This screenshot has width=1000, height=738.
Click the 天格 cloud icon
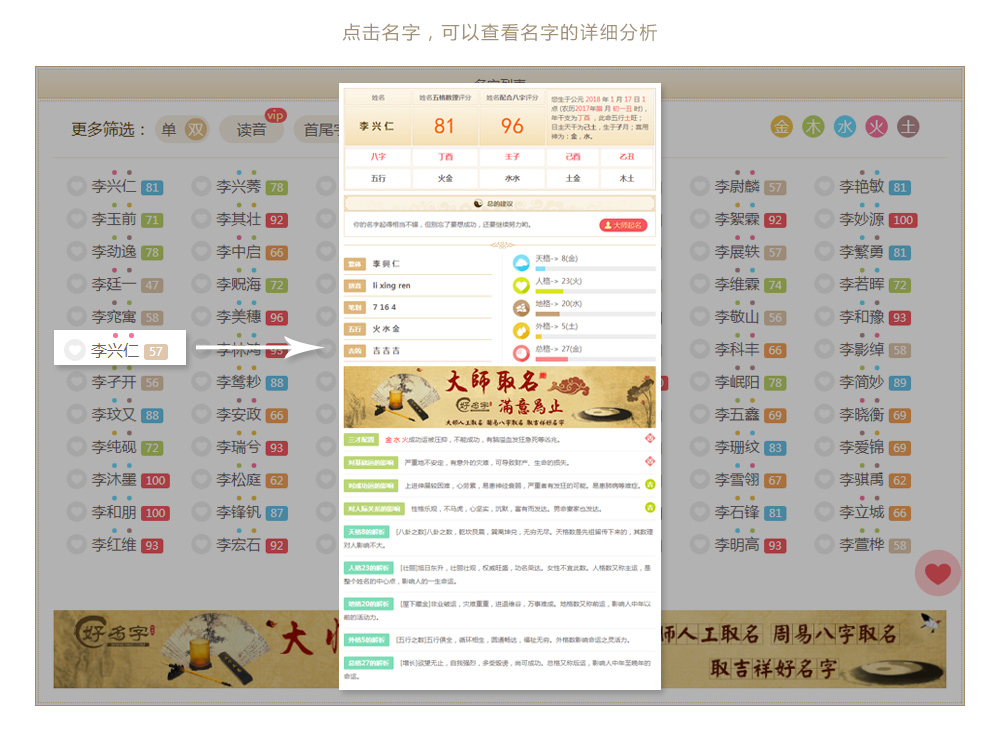point(521,264)
